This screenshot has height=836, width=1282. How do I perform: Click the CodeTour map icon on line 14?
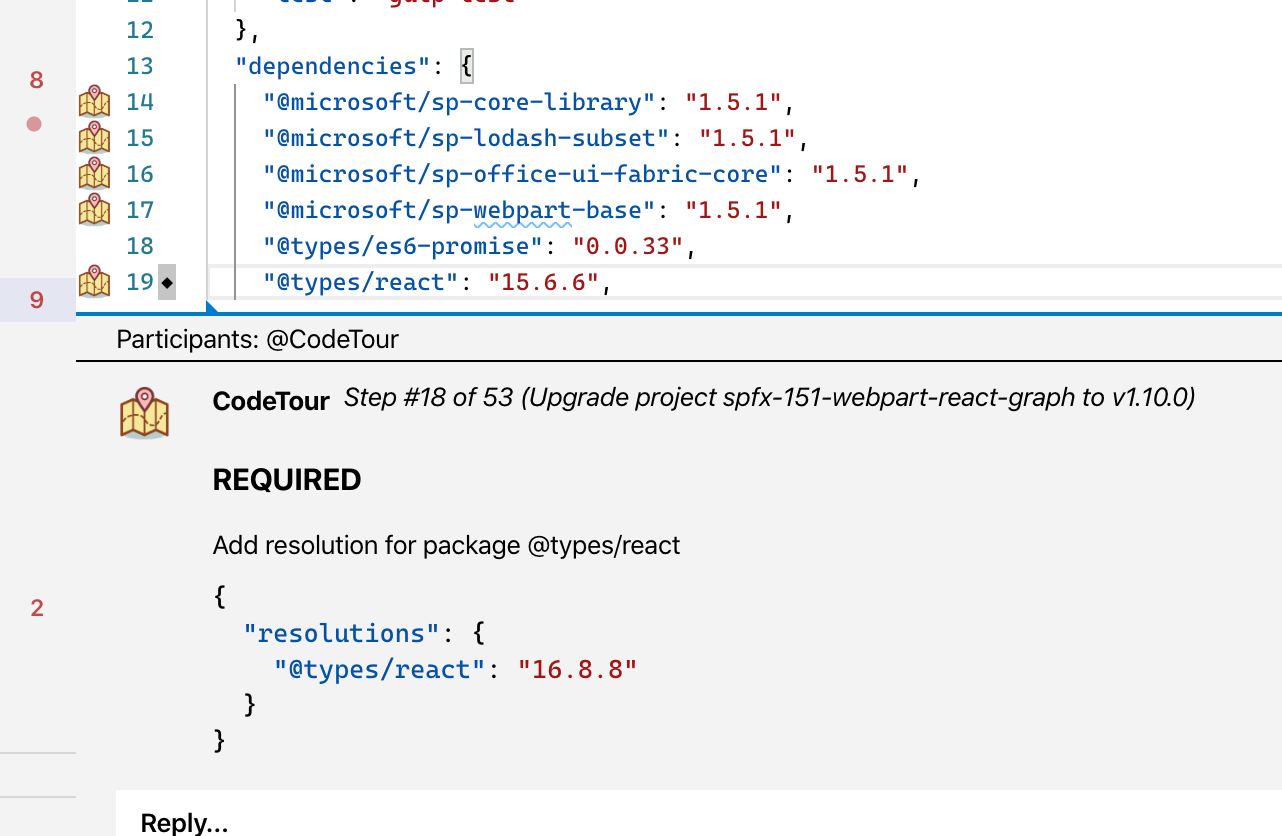(94, 101)
